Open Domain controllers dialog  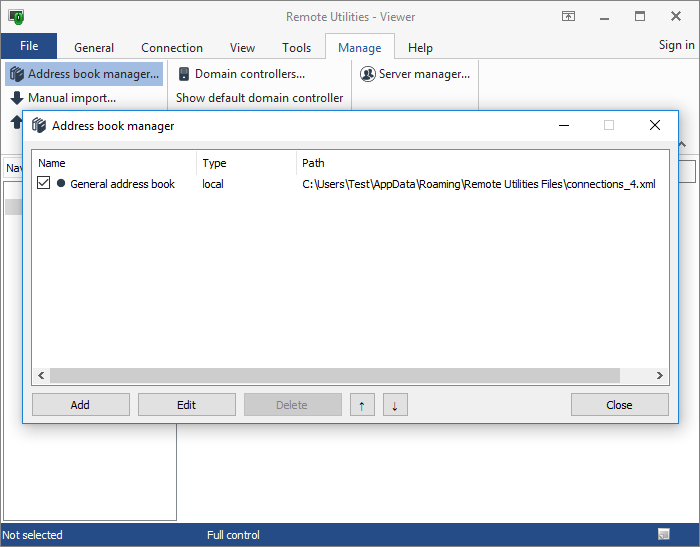point(242,74)
